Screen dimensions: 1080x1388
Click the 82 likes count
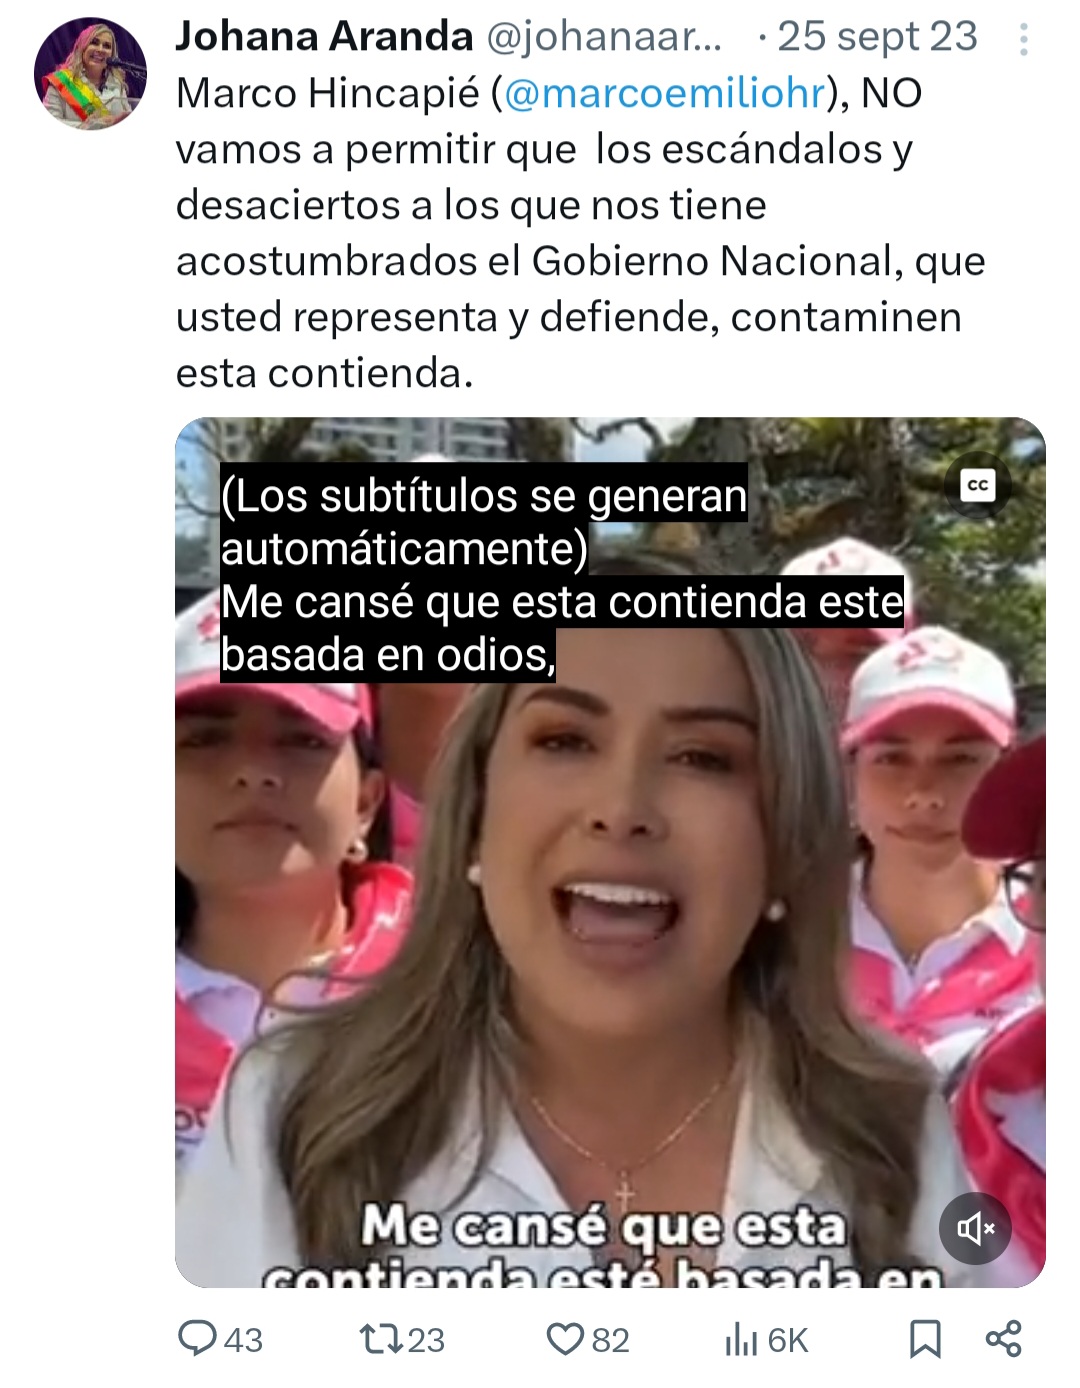tap(610, 1340)
